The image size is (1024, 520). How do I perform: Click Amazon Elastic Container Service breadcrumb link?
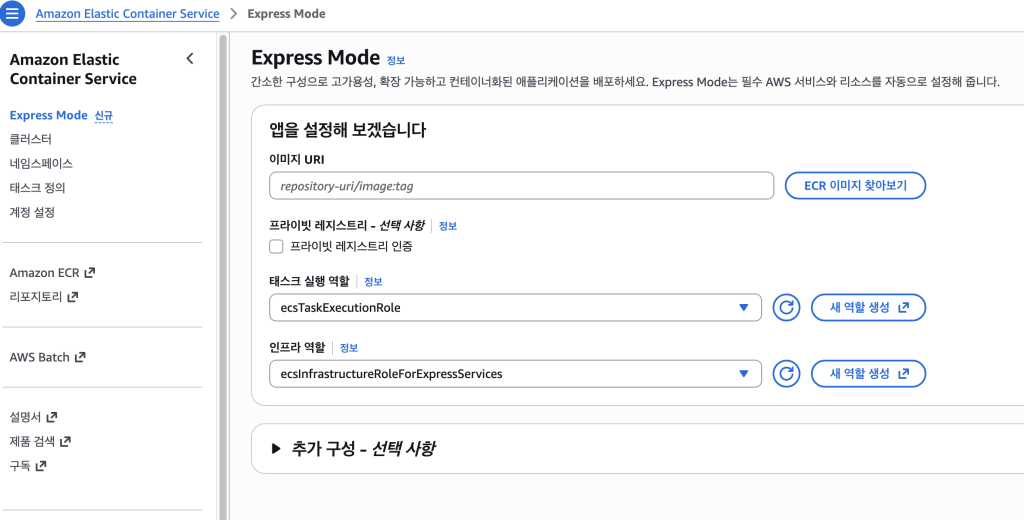click(x=127, y=14)
